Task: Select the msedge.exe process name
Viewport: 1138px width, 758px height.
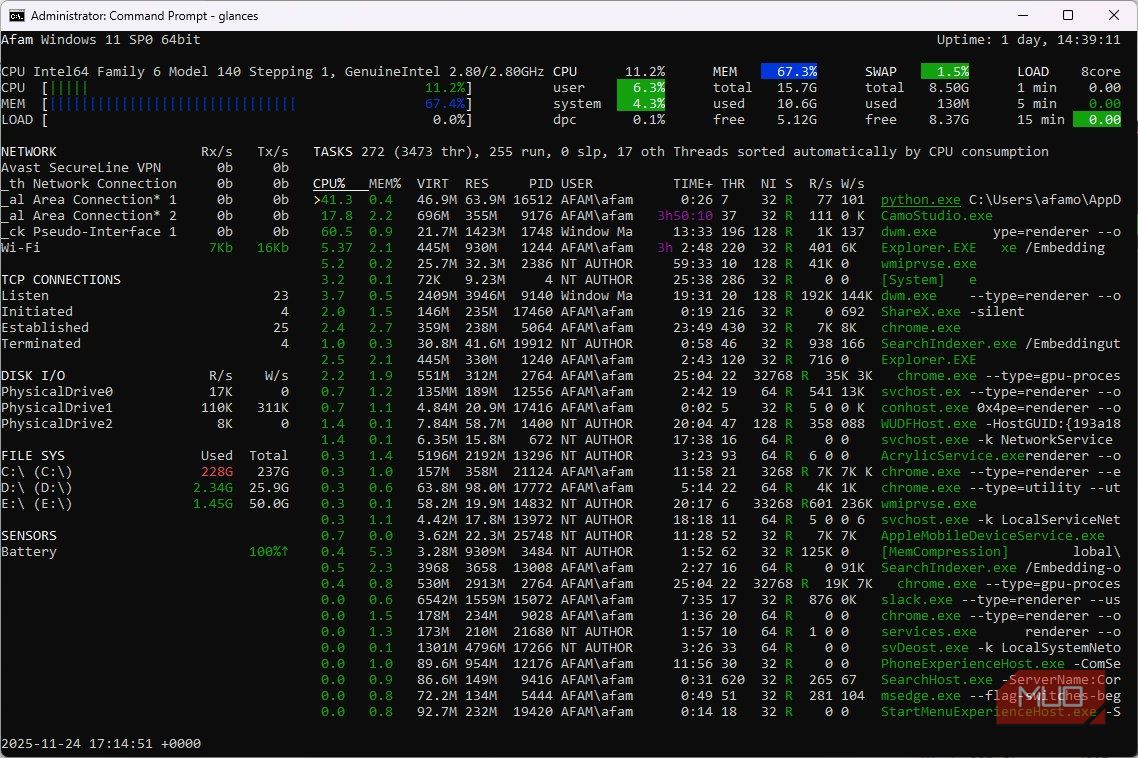Action: [920, 695]
